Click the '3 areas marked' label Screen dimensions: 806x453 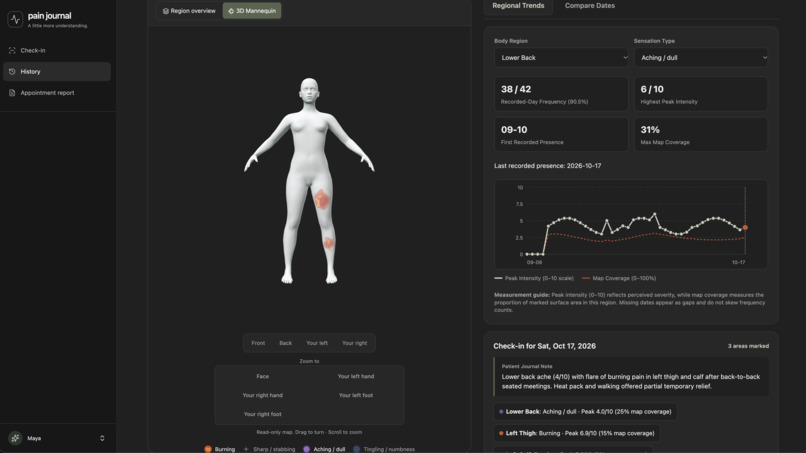click(748, 346)
